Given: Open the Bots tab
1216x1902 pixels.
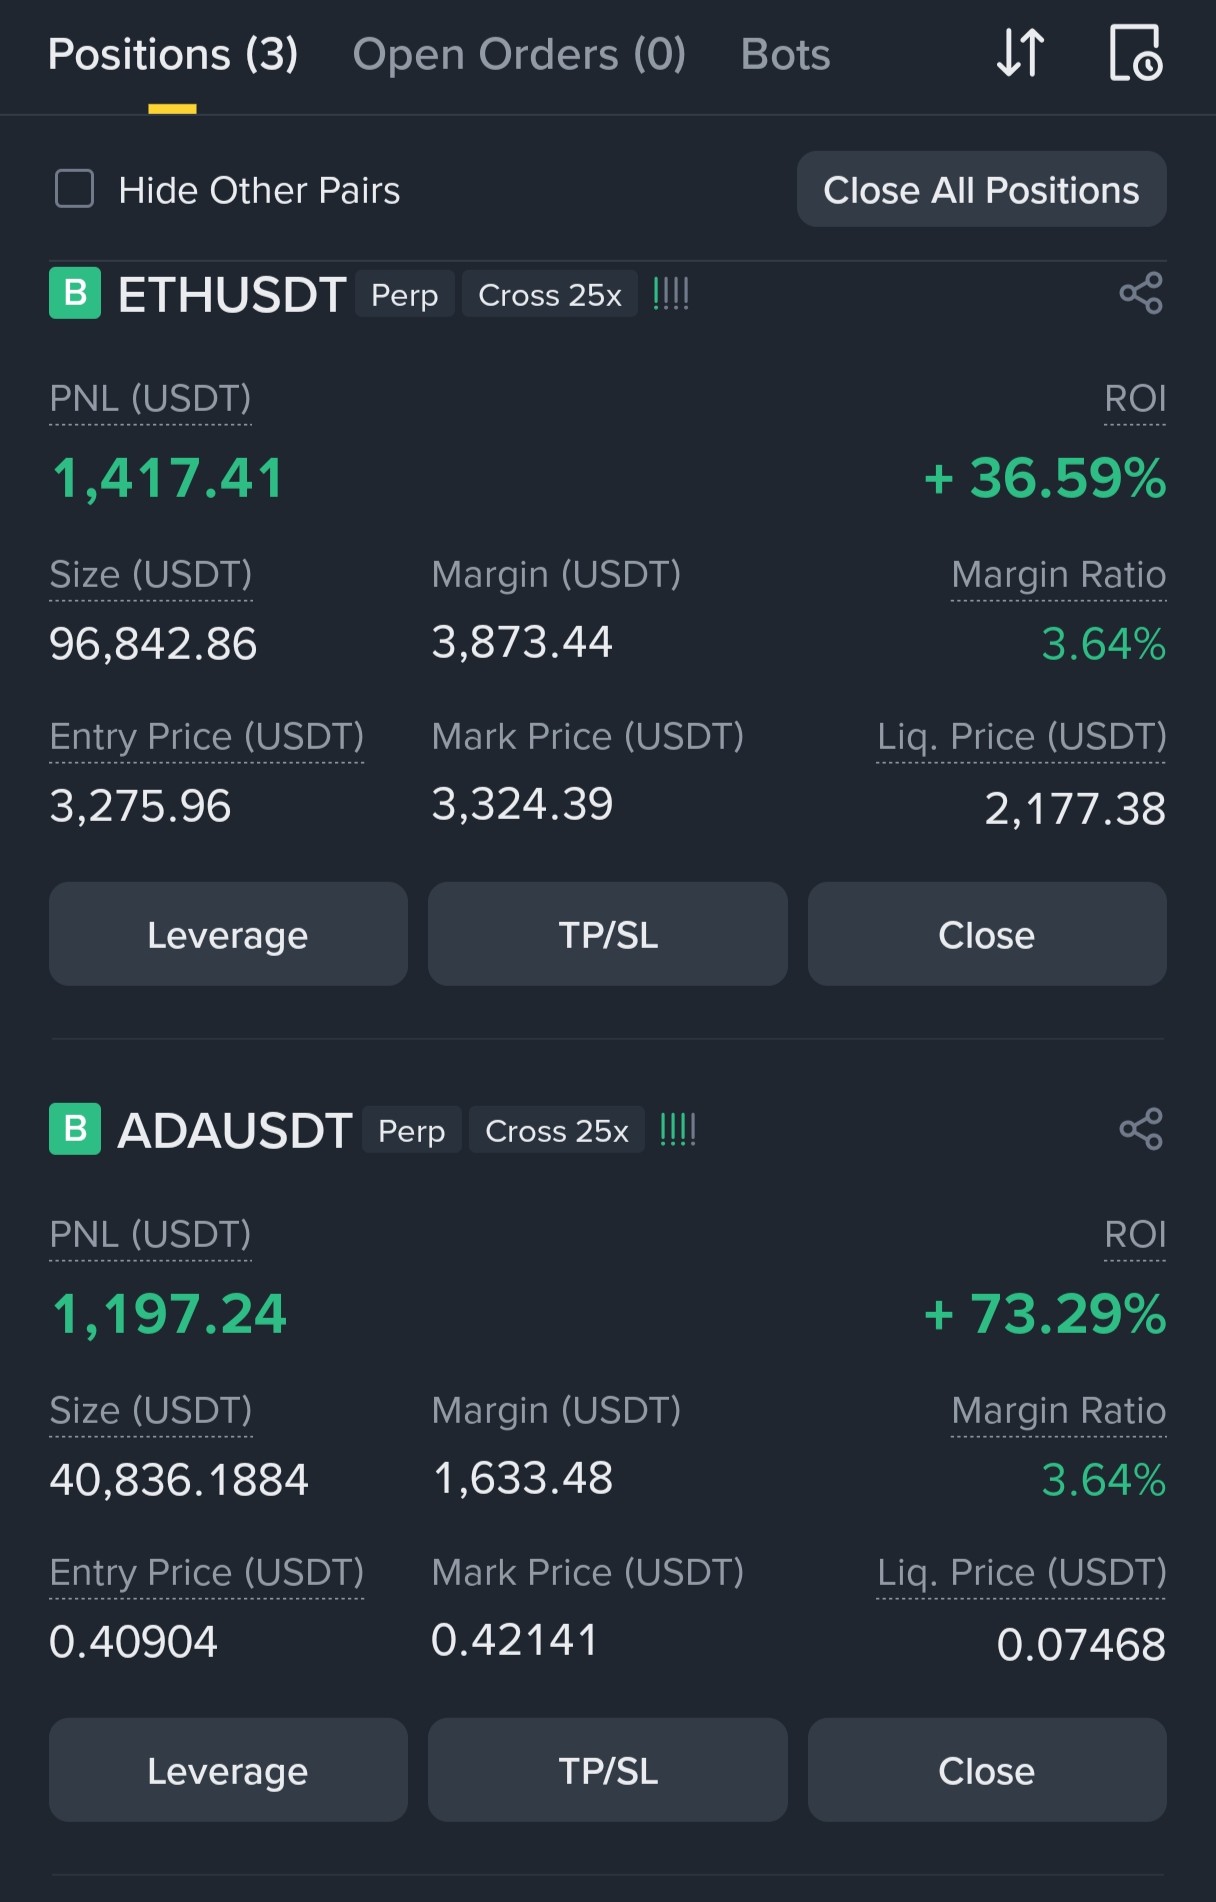Looking at the screenshot, I should (x=785, y=54).
